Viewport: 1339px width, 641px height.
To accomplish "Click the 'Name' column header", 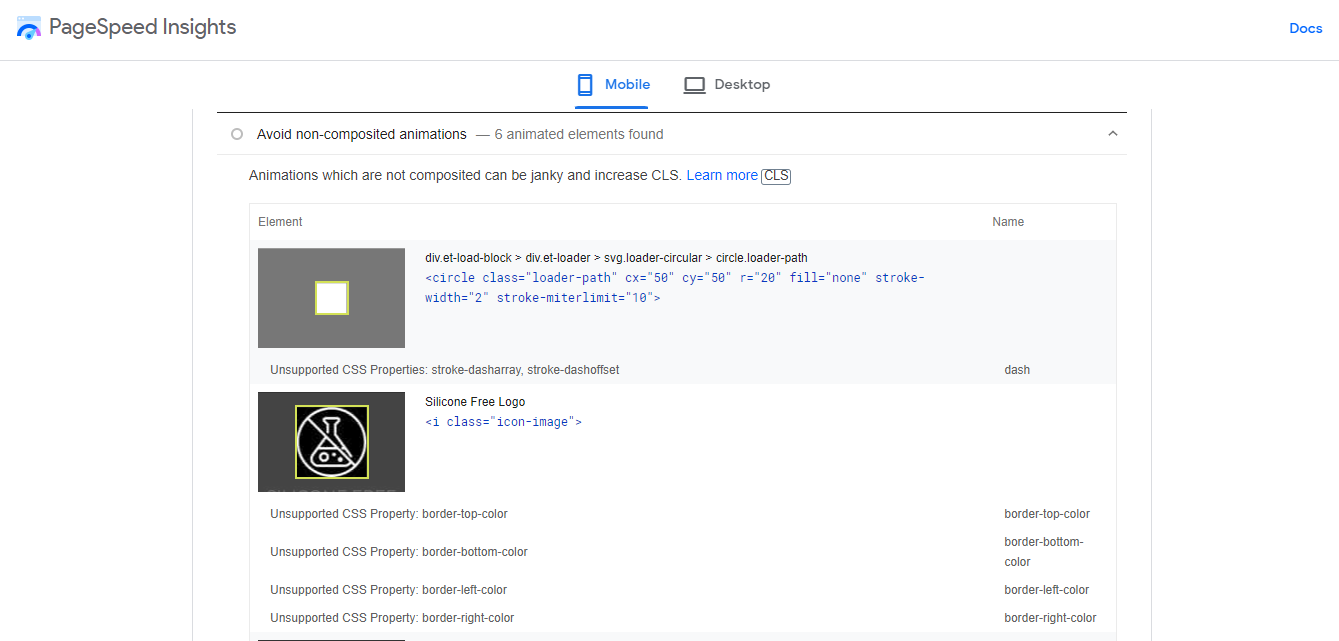I will click(x=1008, y=222).
